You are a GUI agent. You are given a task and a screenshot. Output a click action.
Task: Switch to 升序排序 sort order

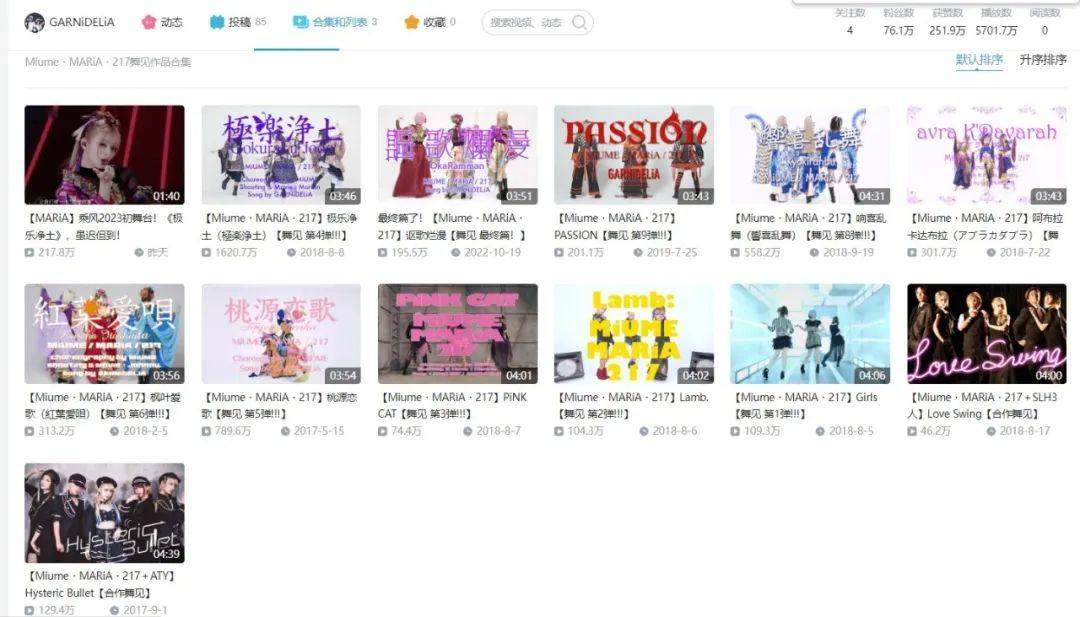(x=1043, y=60)
